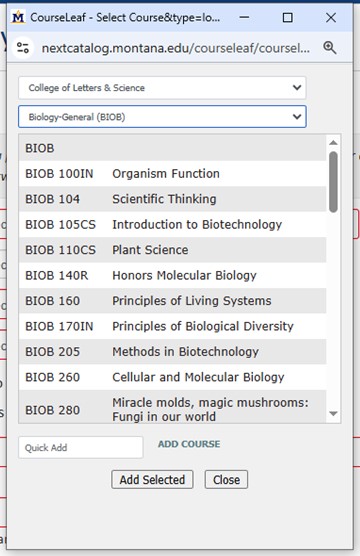Select BIOB 104 Scientific Thinking
This screenshot has width=360, height=556.
pos(172,199)
